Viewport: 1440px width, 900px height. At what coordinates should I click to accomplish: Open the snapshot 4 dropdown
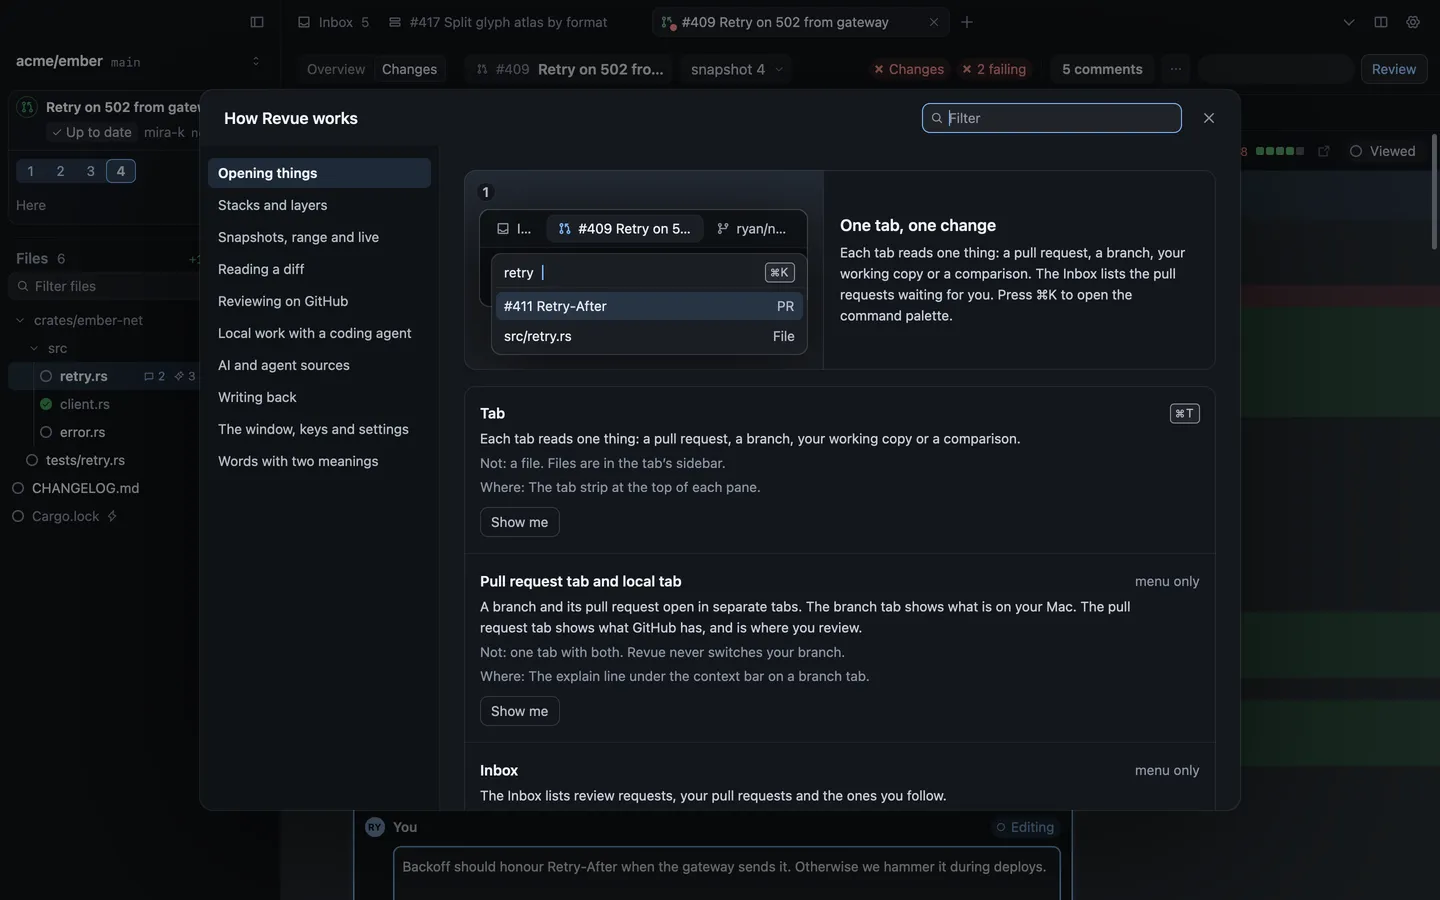[x=738, y=69]
